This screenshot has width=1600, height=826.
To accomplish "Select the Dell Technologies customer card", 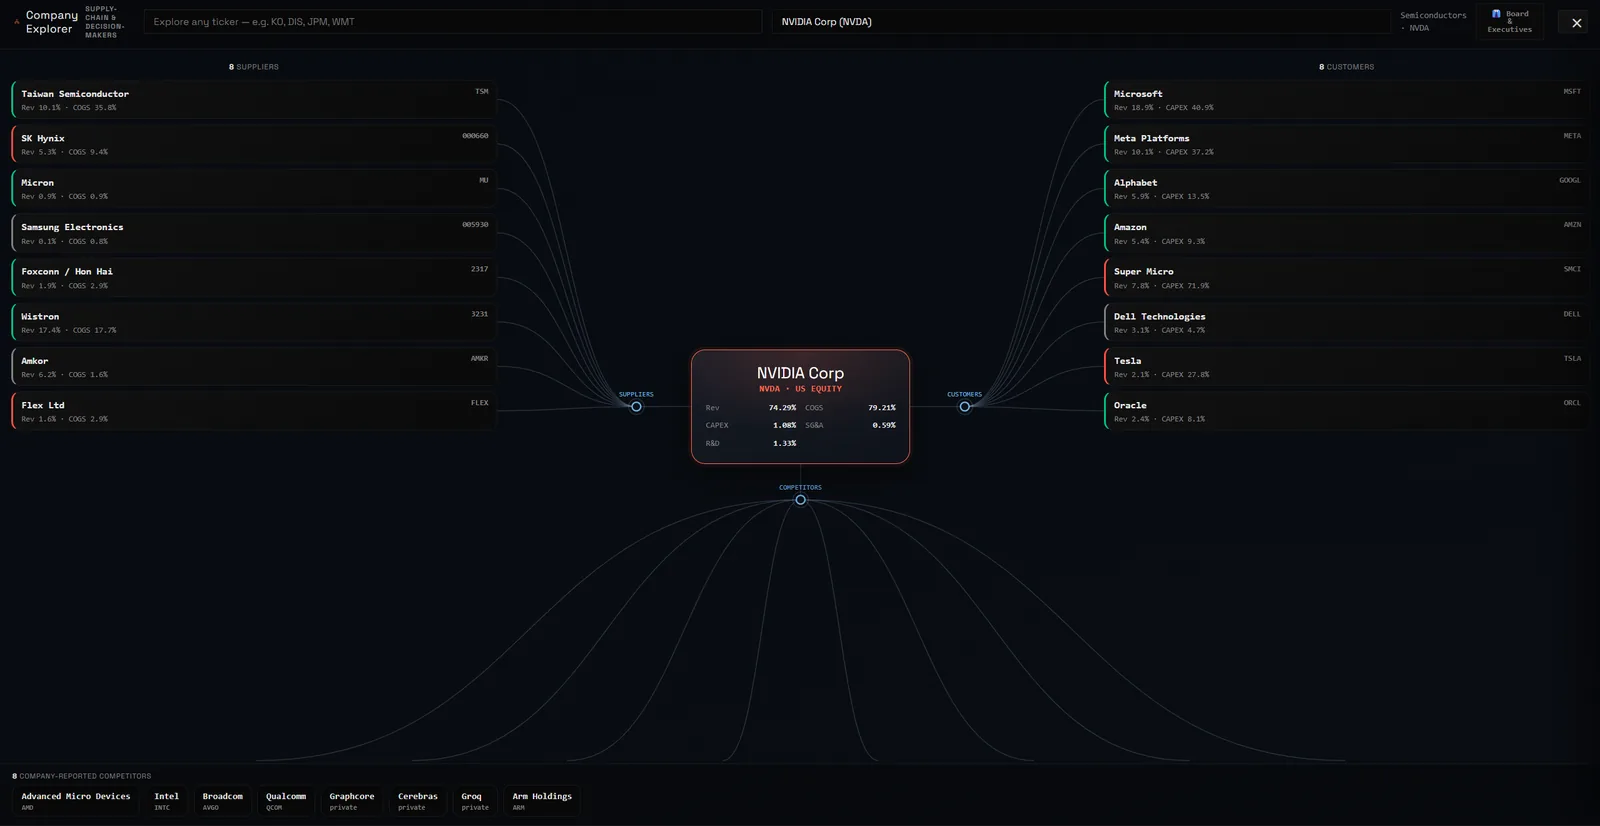I will [1346, 323].
